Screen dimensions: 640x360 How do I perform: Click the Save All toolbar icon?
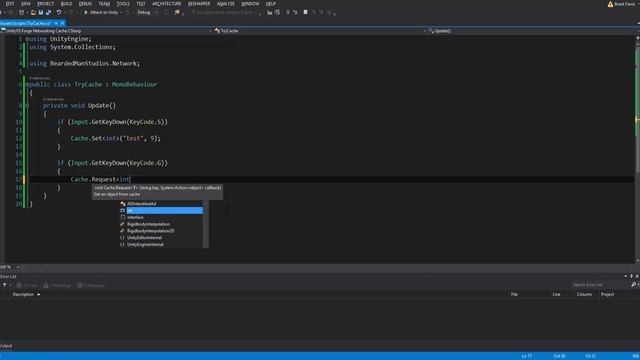coord(48,13)
